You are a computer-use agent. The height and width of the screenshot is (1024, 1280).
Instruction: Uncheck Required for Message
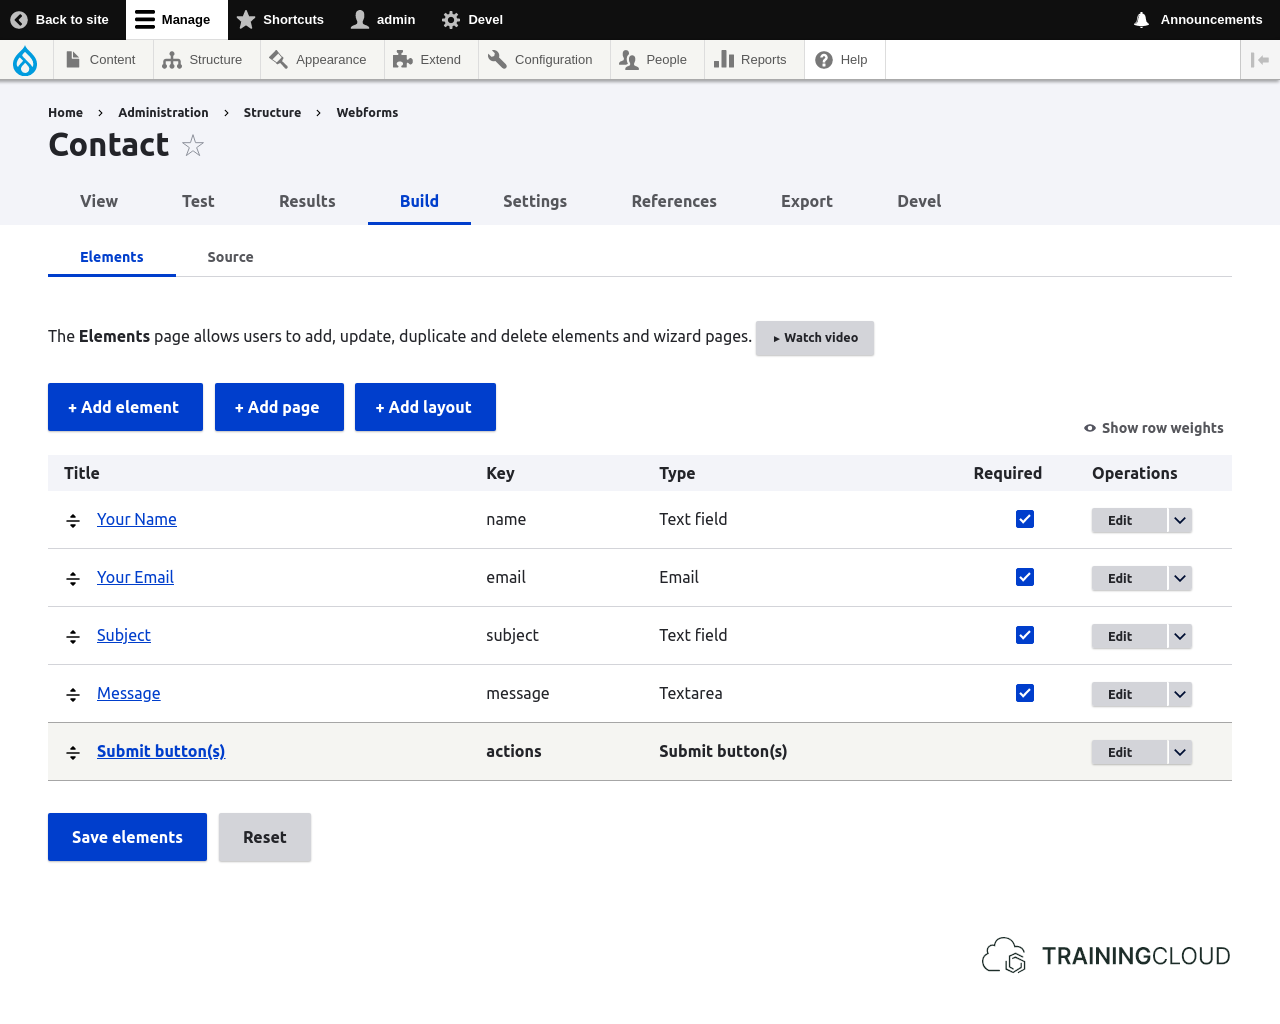pyautogui.click(x=1025, y=693)
